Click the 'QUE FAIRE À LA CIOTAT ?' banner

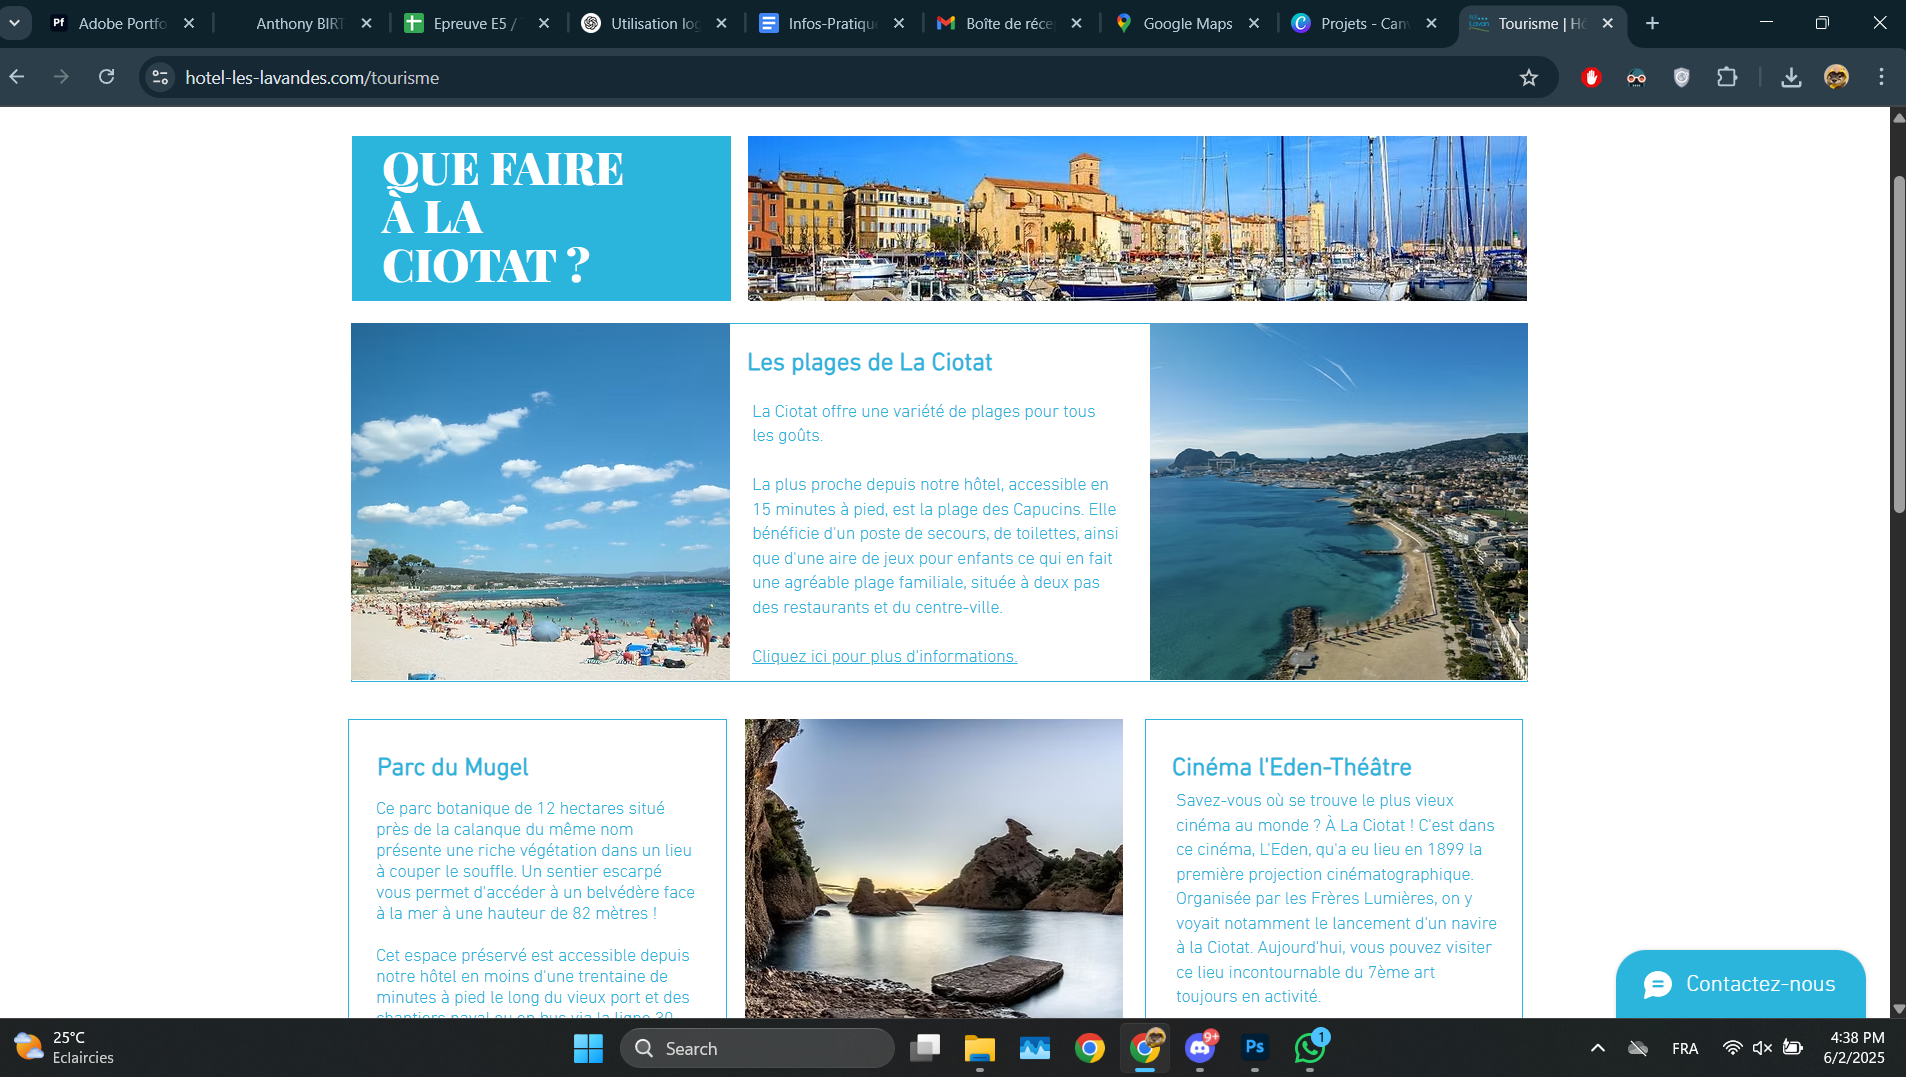tap(541, 218)
